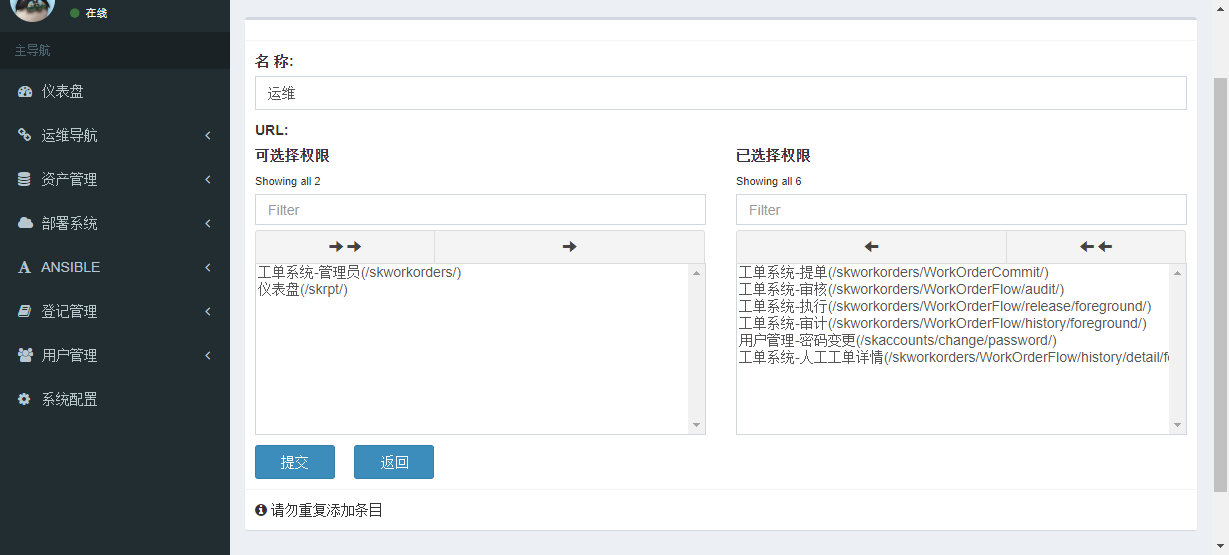Open the 运维导航 menu item
This screenshot has height=555, width=1229.
click(x=115, y=136)
